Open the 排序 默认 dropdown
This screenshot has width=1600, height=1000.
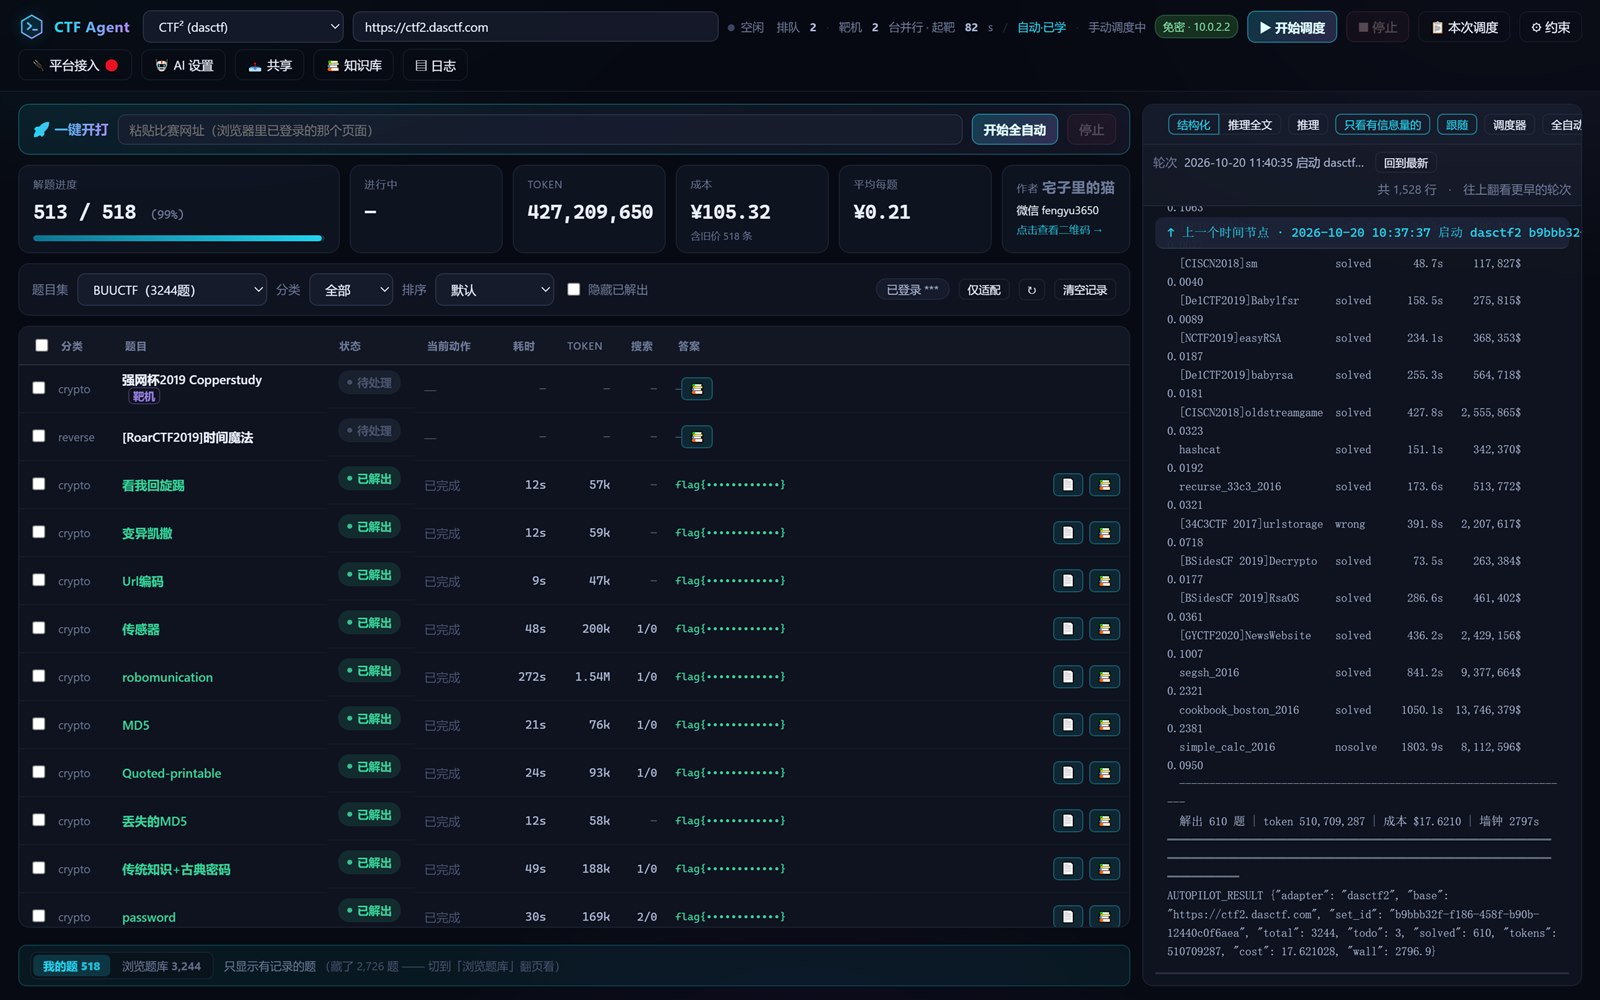pos(495,290)
